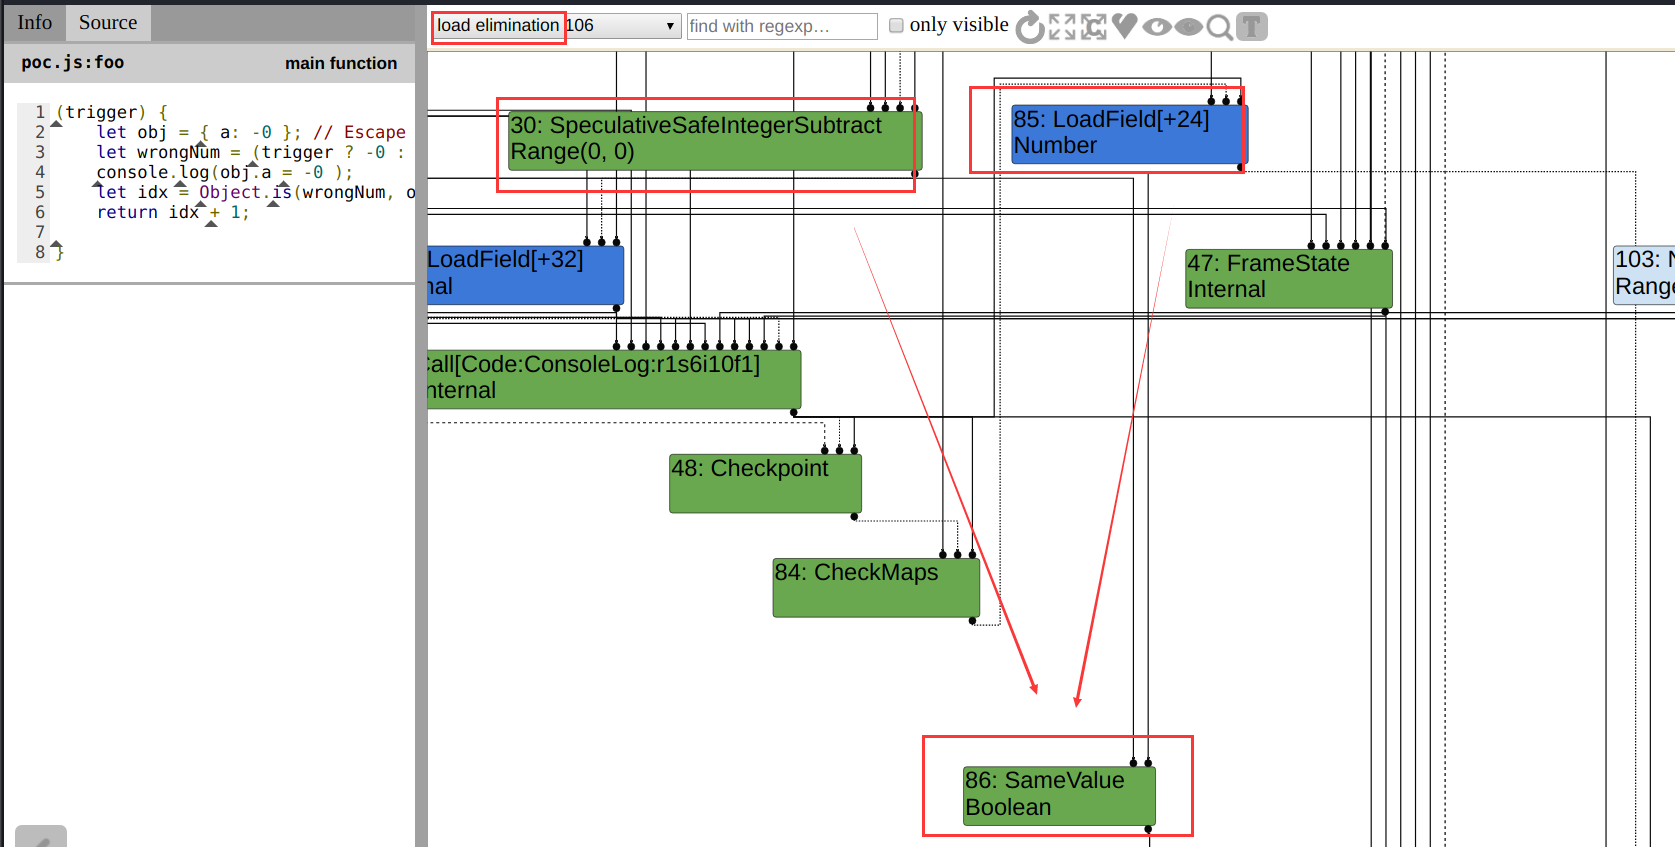
Task: Switch to the Source tab
Action: [x=108, y=22]
